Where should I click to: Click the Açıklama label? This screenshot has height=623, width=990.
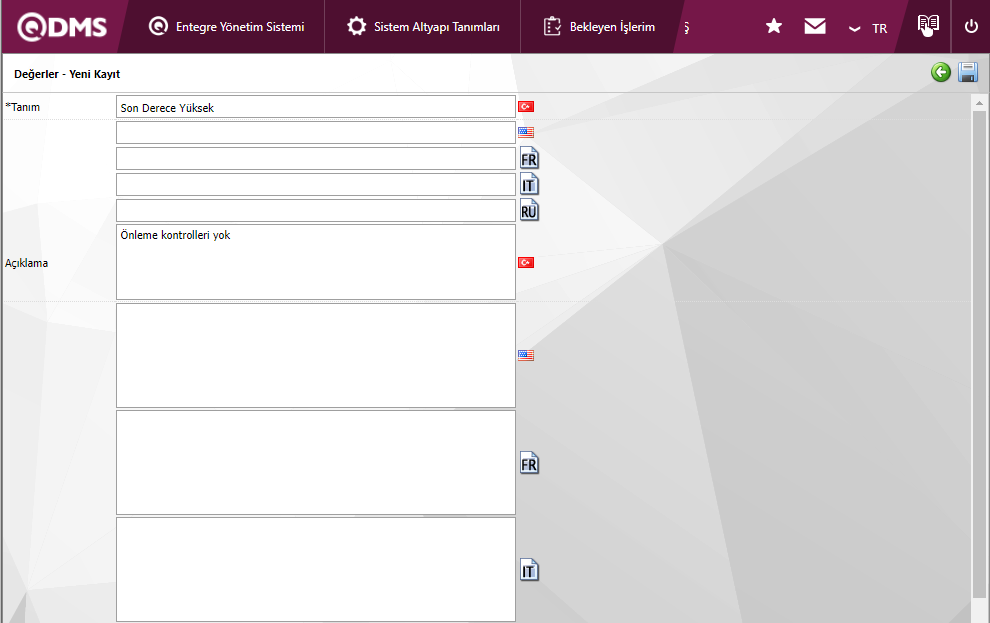(x=27, y=263)
